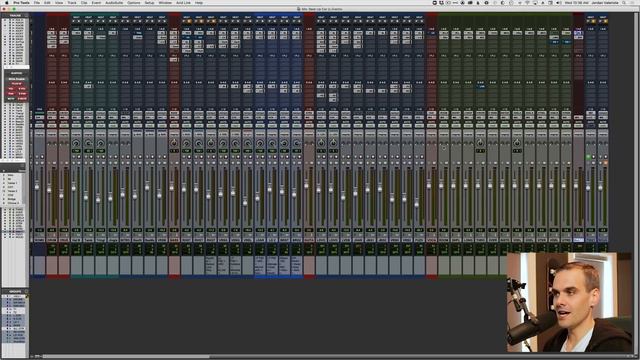Viewport: 640px width, 360px height.
Task: Open the Window menu
Action: pyautogui.click(x=165, y=3)
